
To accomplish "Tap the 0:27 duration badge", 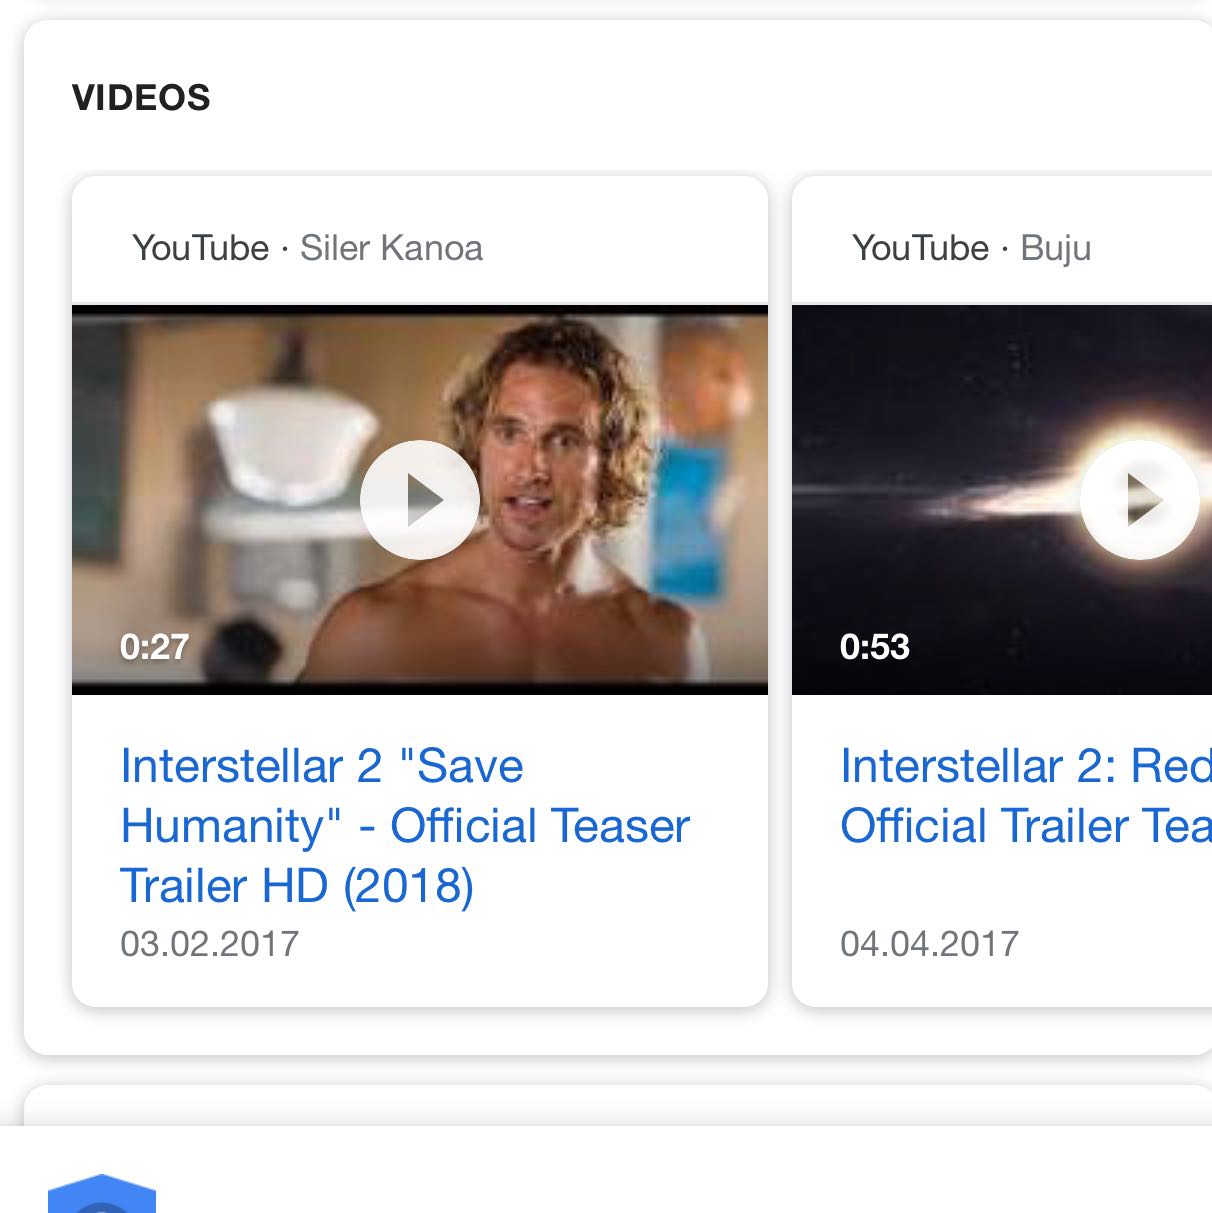I will [154, 647].
